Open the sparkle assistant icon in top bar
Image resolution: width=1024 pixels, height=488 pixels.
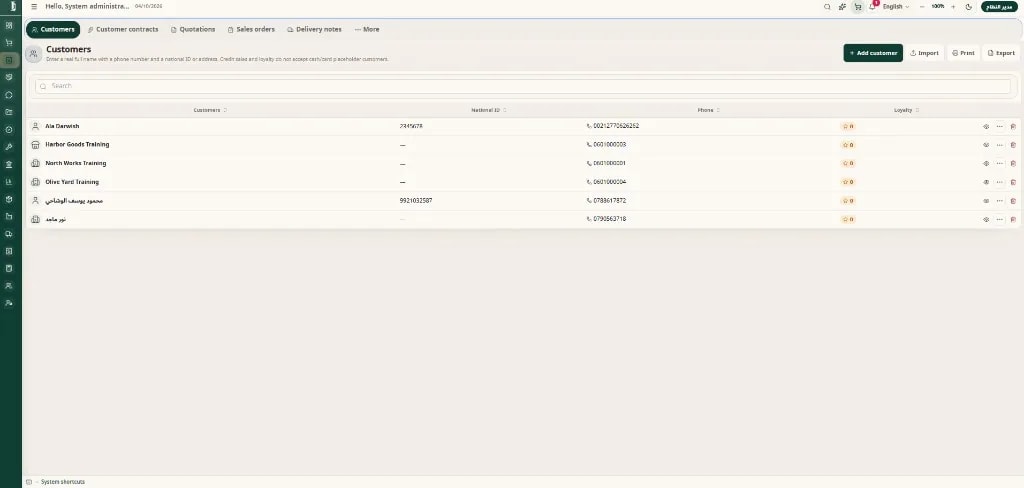pos(842,7)
